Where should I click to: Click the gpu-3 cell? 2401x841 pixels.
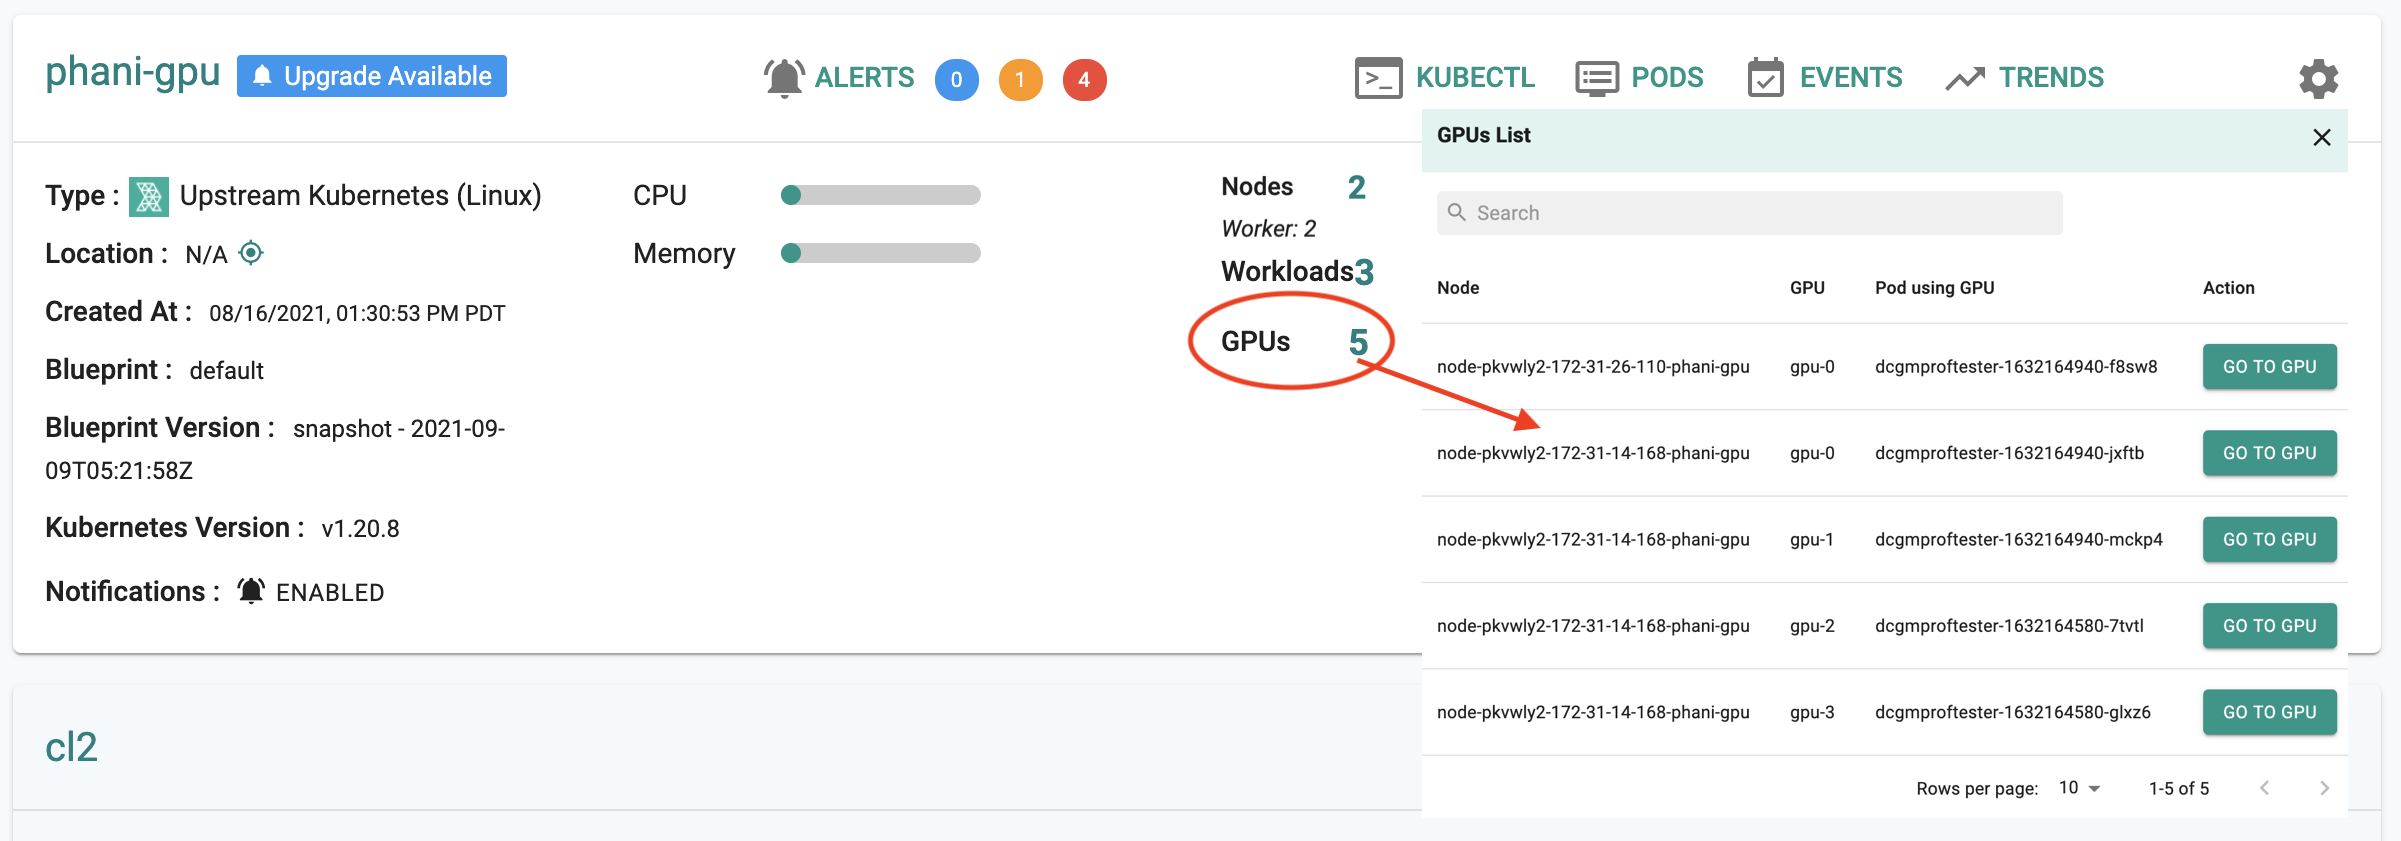1812,712
